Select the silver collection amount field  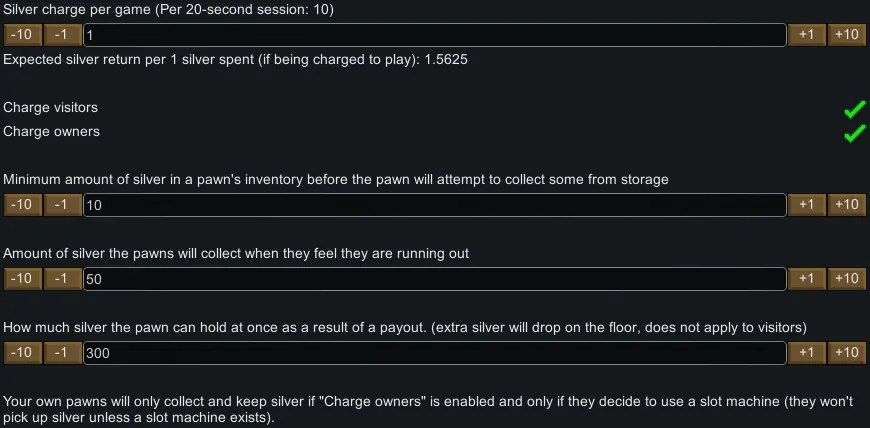tap(435, 279)
